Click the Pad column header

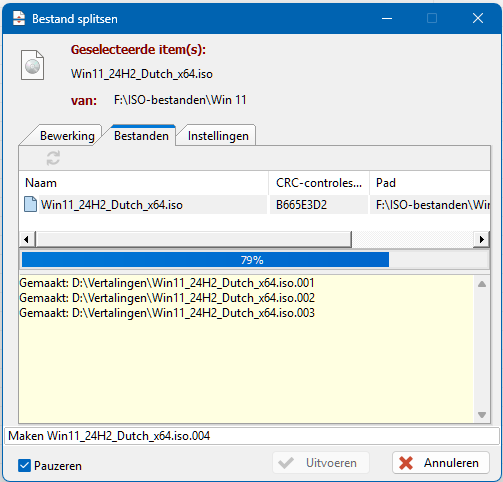430,183
